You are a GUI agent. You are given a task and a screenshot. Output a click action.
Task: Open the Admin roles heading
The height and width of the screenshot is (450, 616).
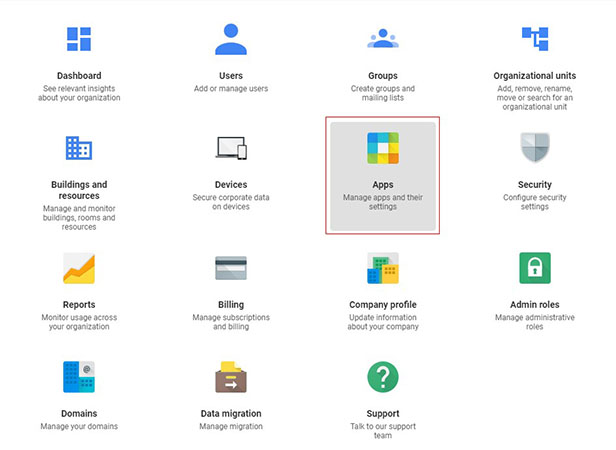tap(535, 305)
